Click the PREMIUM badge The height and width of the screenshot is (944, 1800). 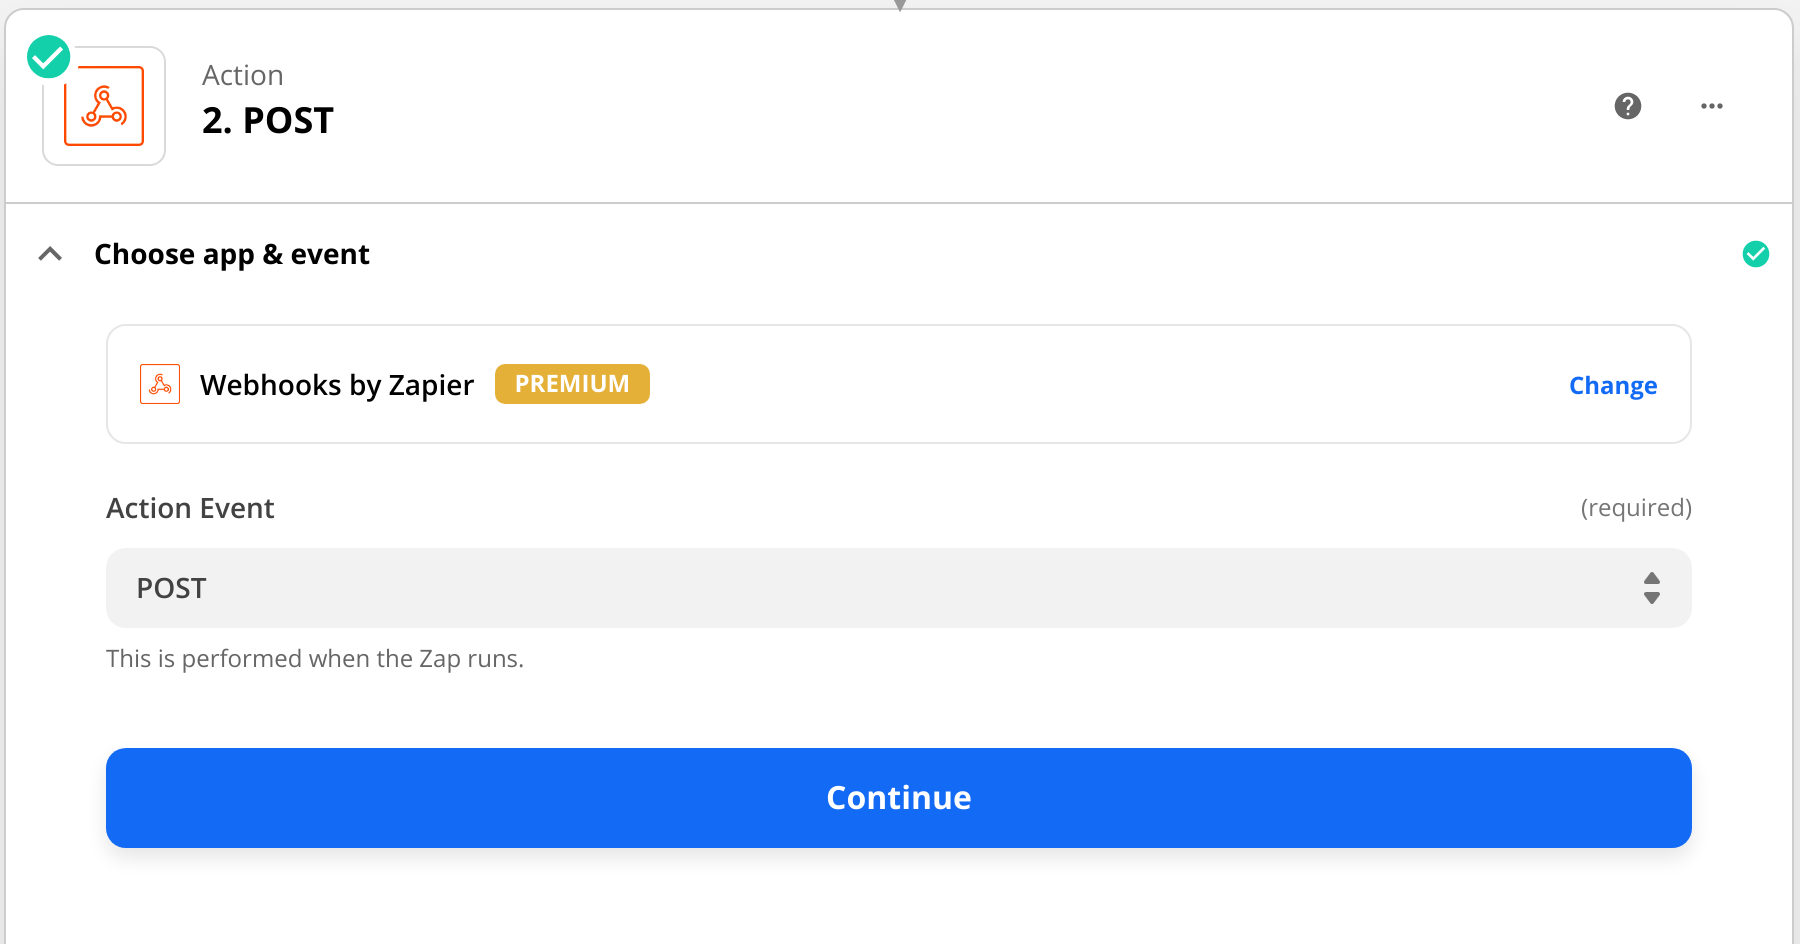(x=572, y=384)
